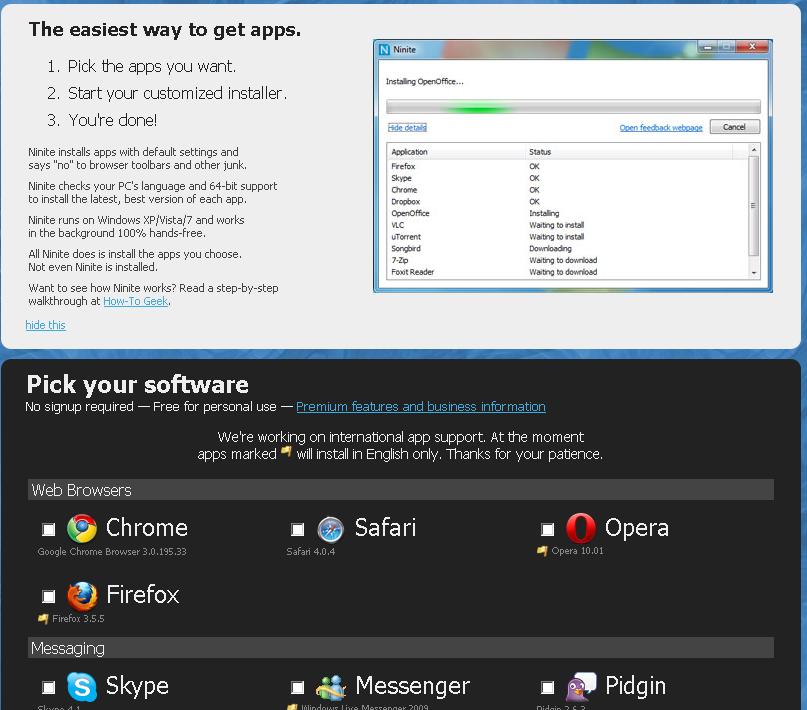The width and height of the screenshot is (807, 710).
Task: Click 'Open feedback webpage' link
Action: pos(661,128)
